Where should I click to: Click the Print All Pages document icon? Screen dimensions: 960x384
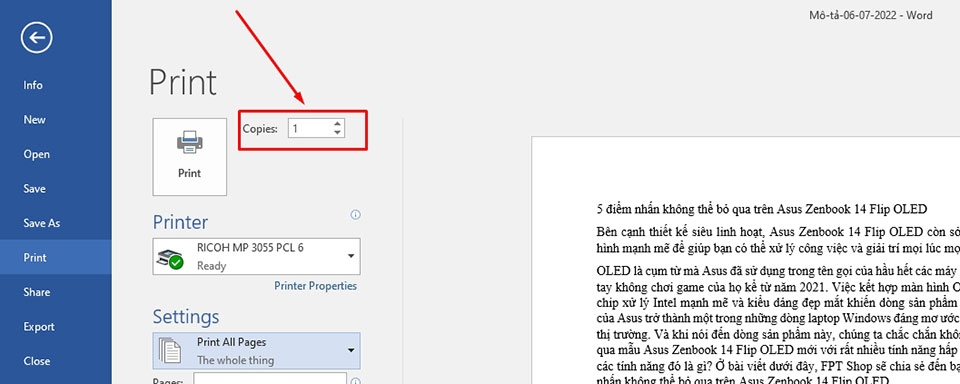[x=170, y=350]
